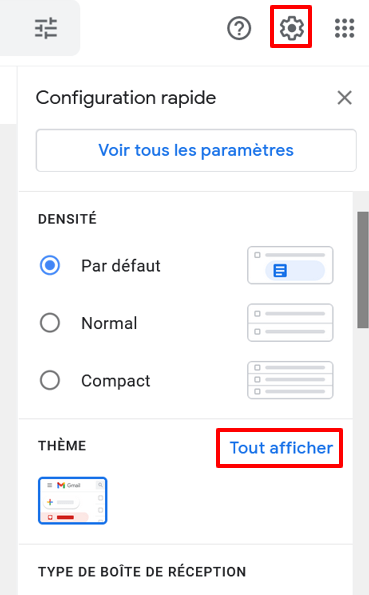
Task: Select the Compact density radio button
Action: [x=50, y=380]
